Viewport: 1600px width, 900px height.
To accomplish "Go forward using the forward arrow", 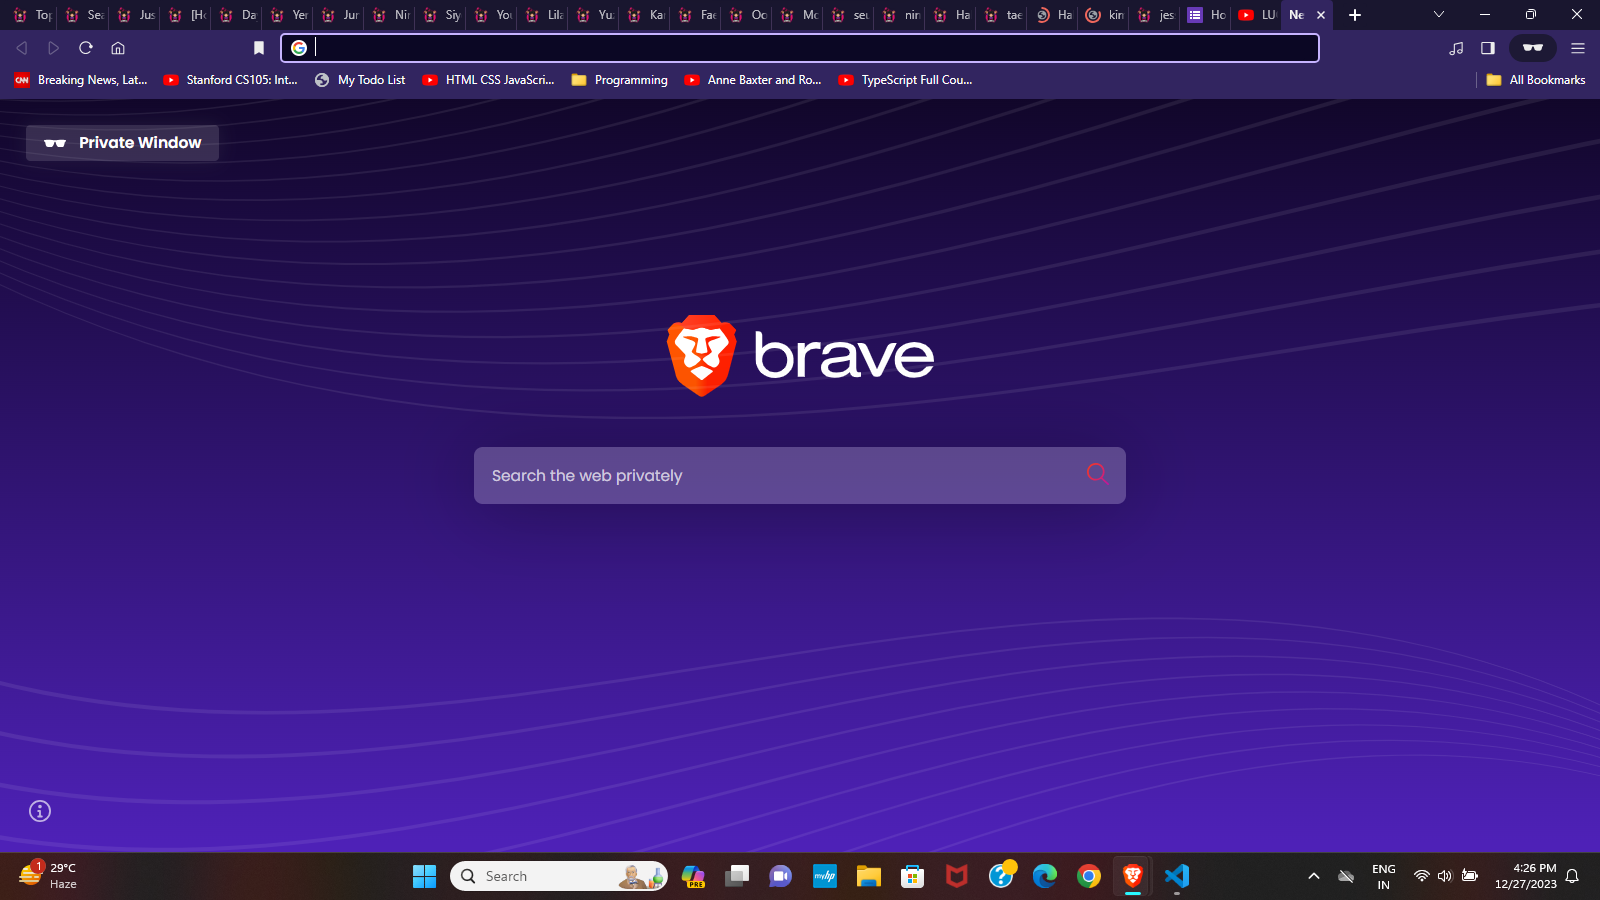I will pos(54,48).
